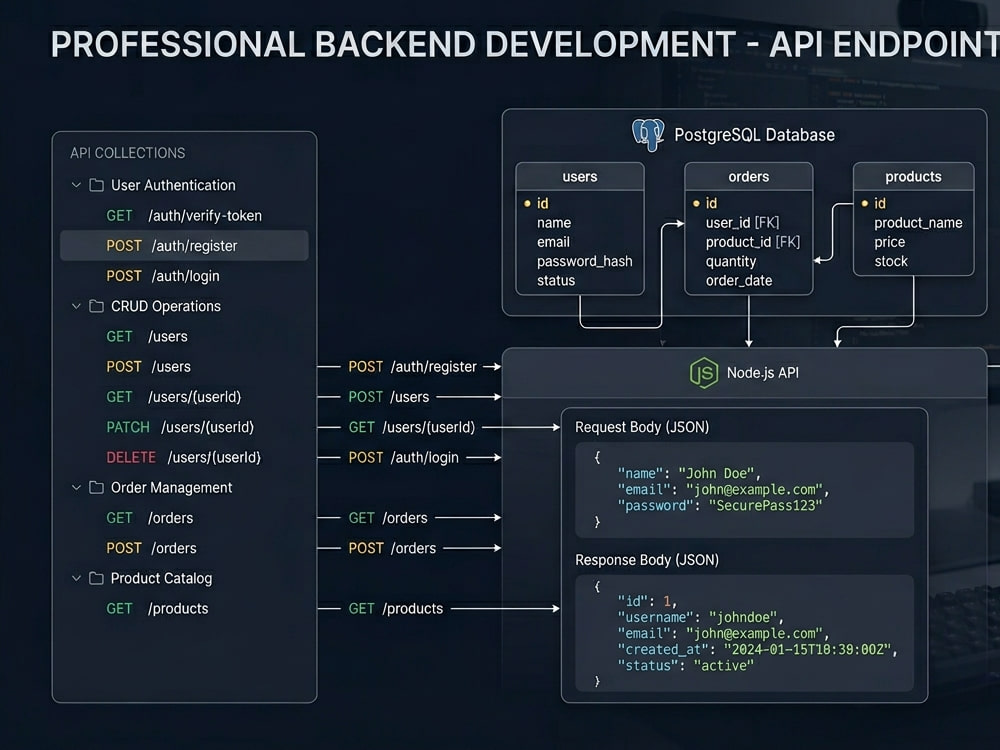Click the User Authentication folder label

(x=173, y=185)
